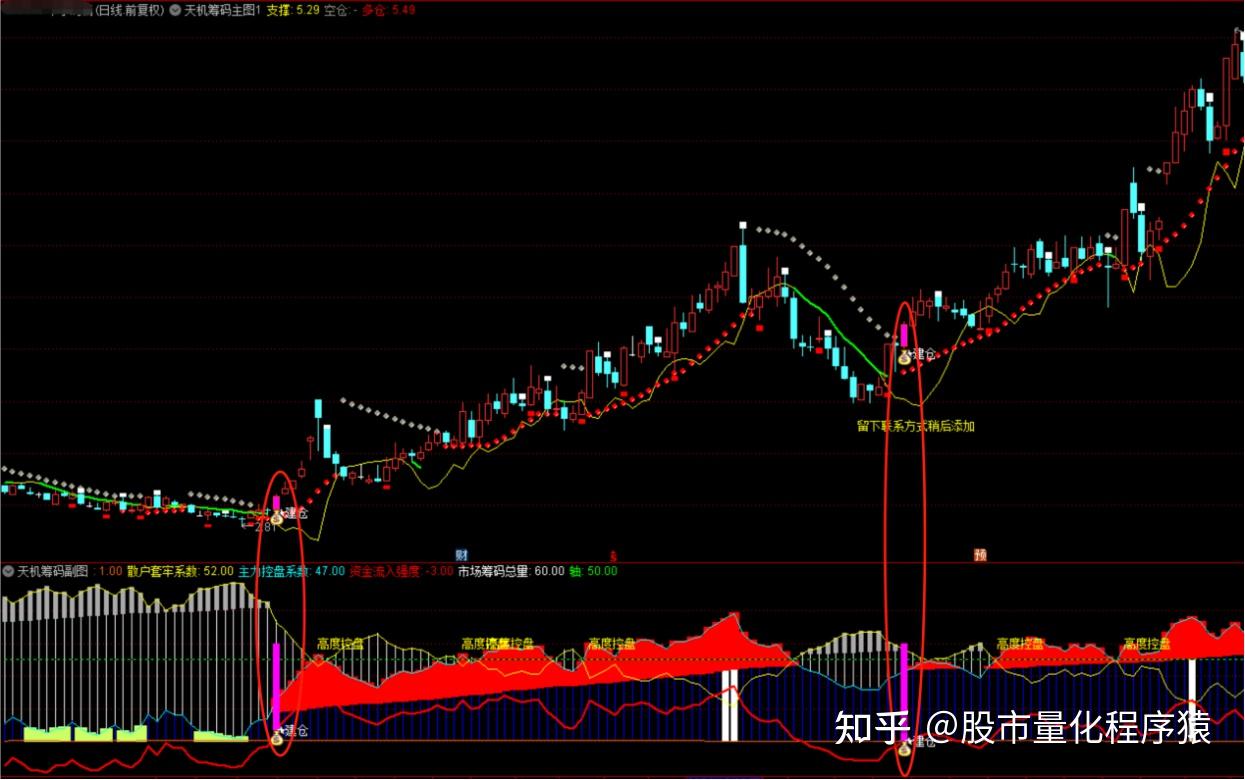Viewport: 1245px width, 780px height.
Task: Select the 支撑: 5.29 value
Action: click(293, 10)
